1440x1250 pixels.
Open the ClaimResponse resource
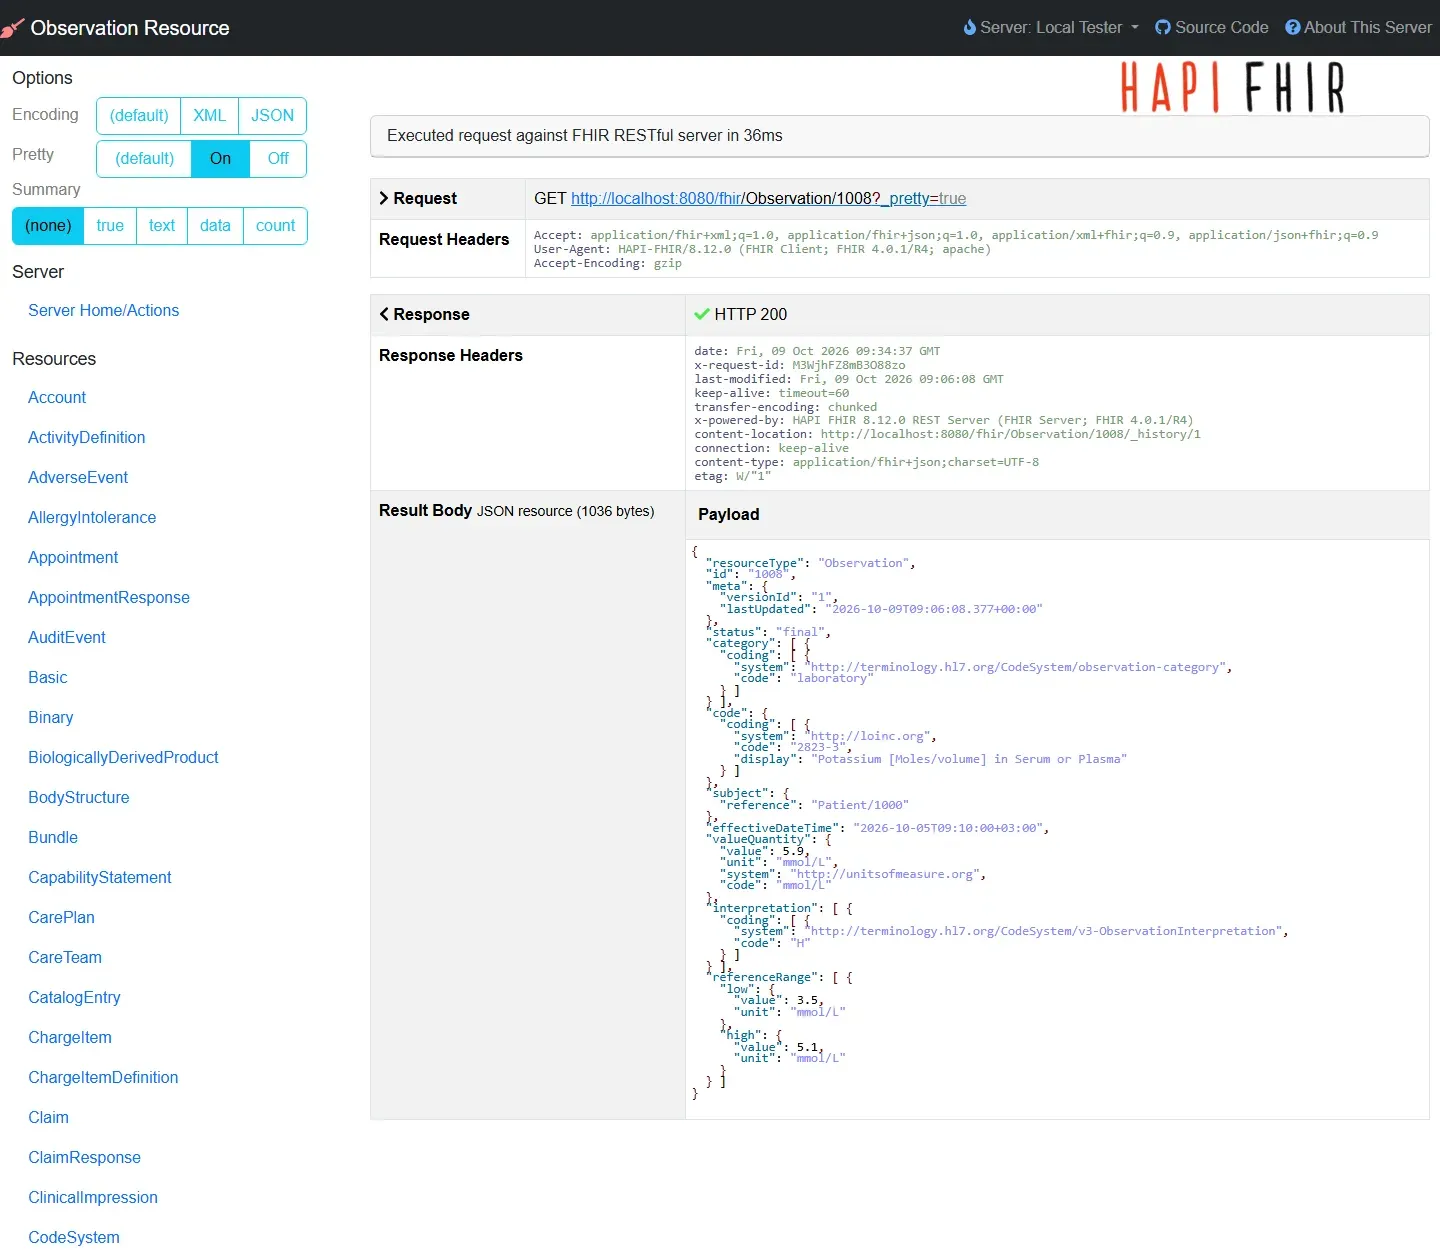84,1158
